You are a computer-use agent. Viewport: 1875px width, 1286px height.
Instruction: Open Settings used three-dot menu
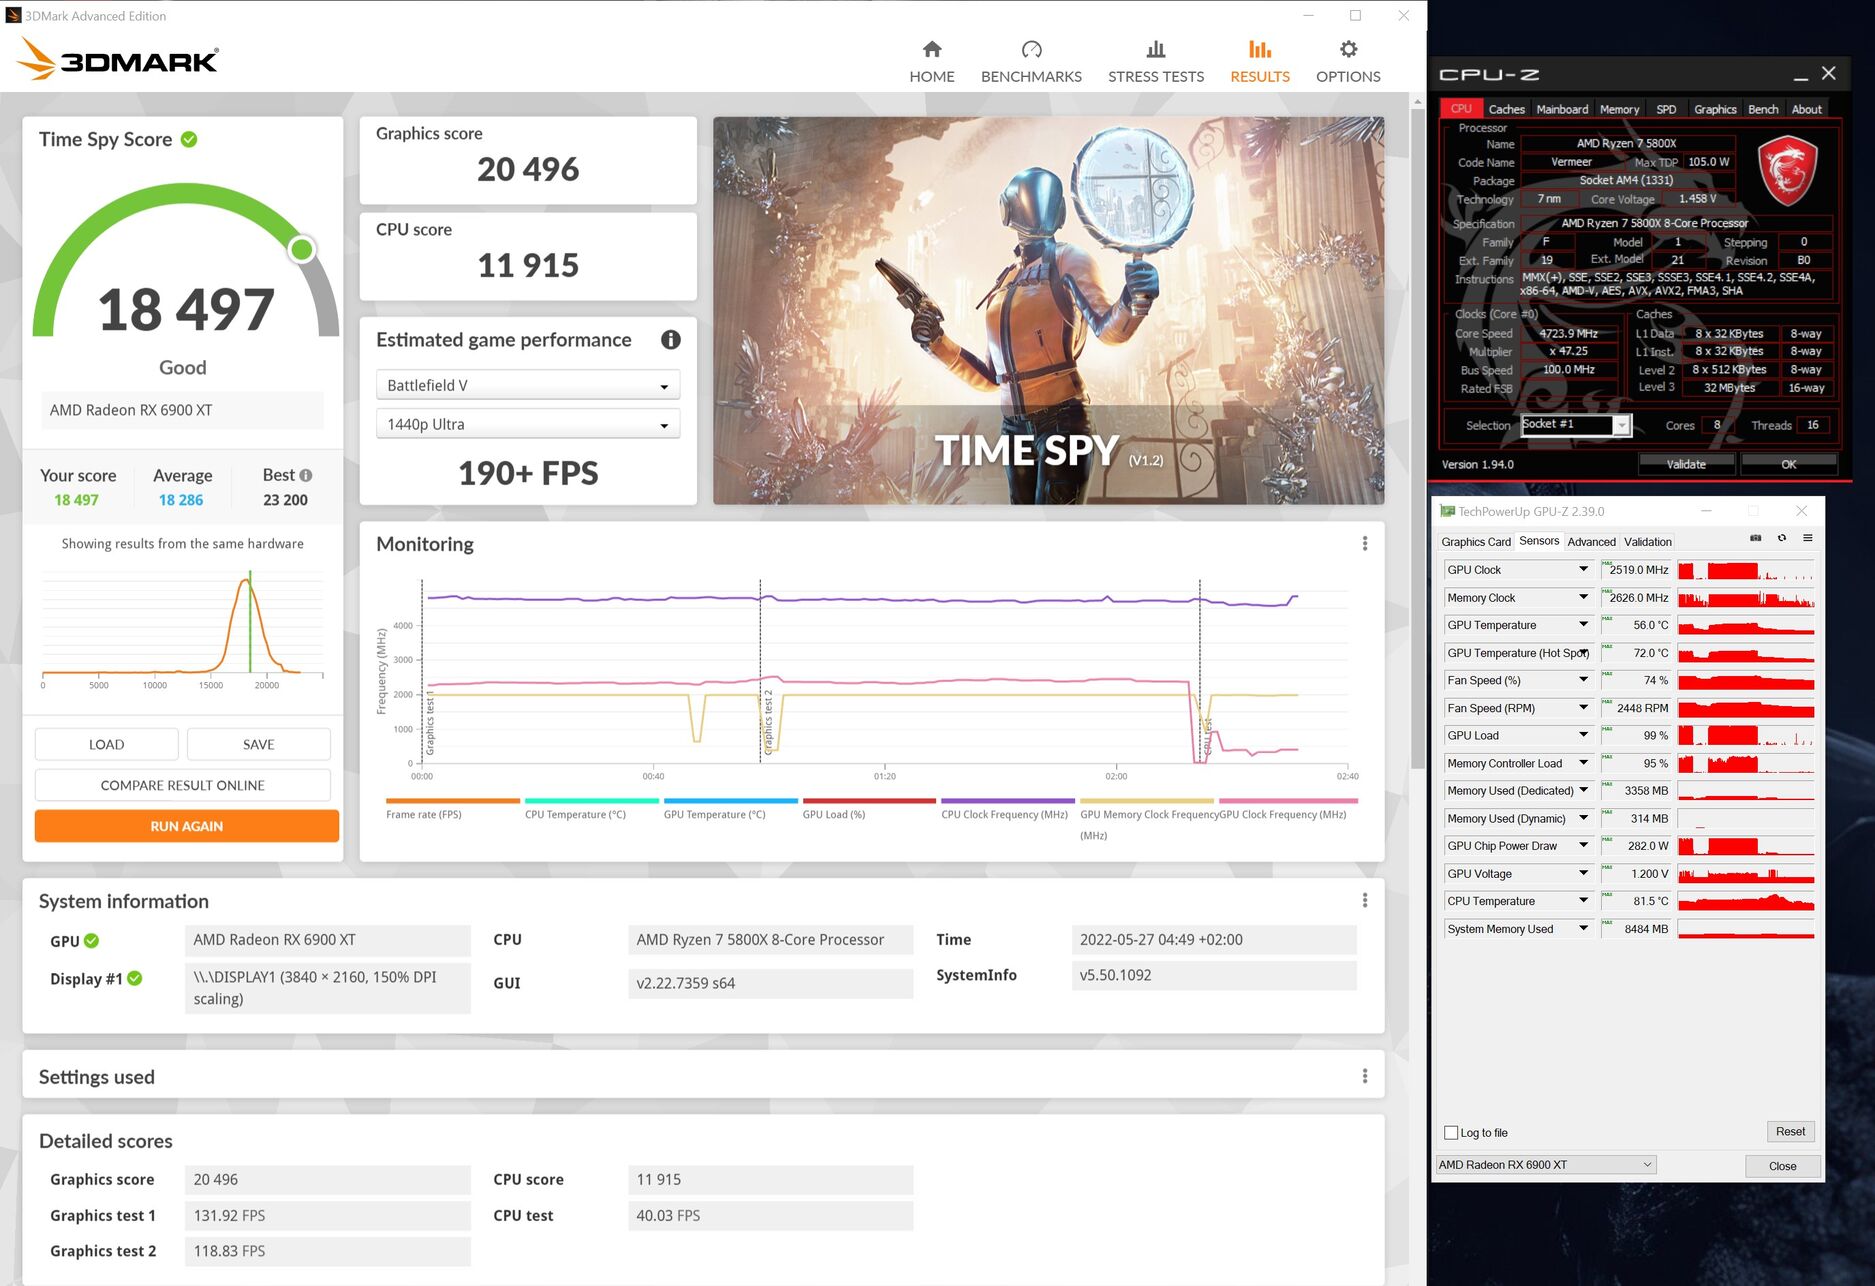[1364, 1077]
